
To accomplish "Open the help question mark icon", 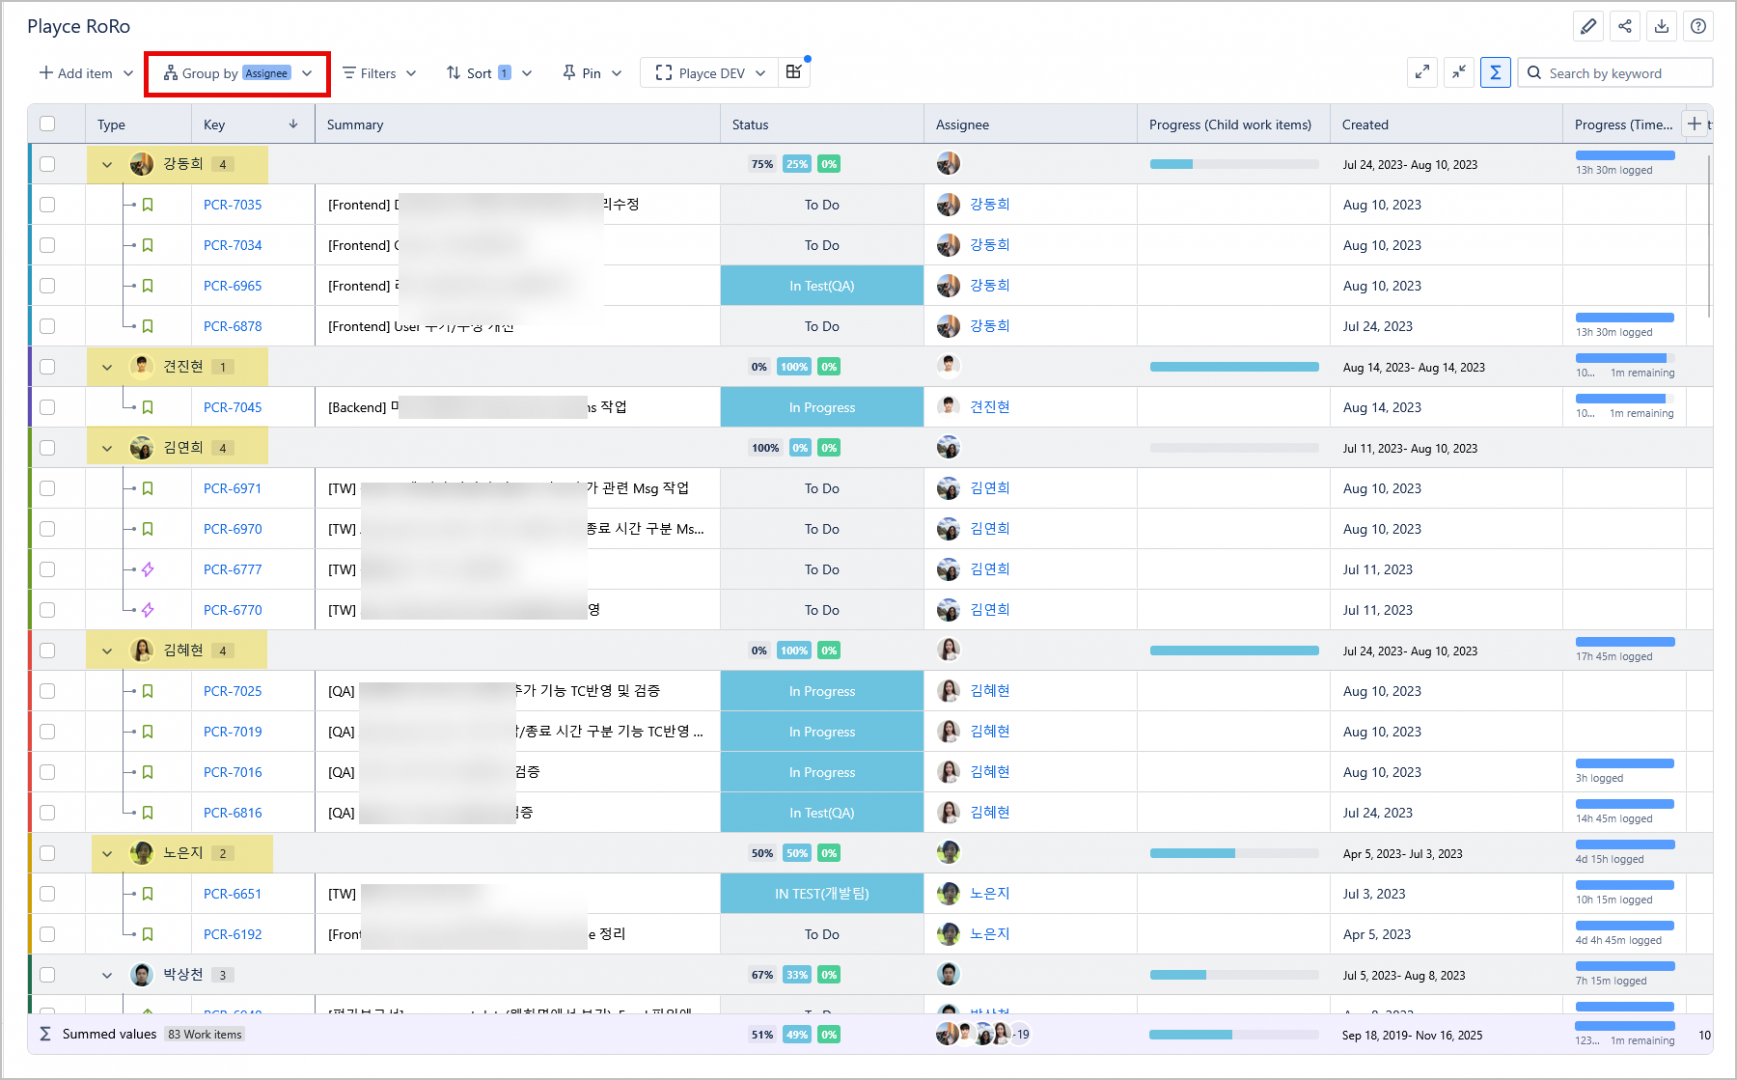I will pos(1698,27).
